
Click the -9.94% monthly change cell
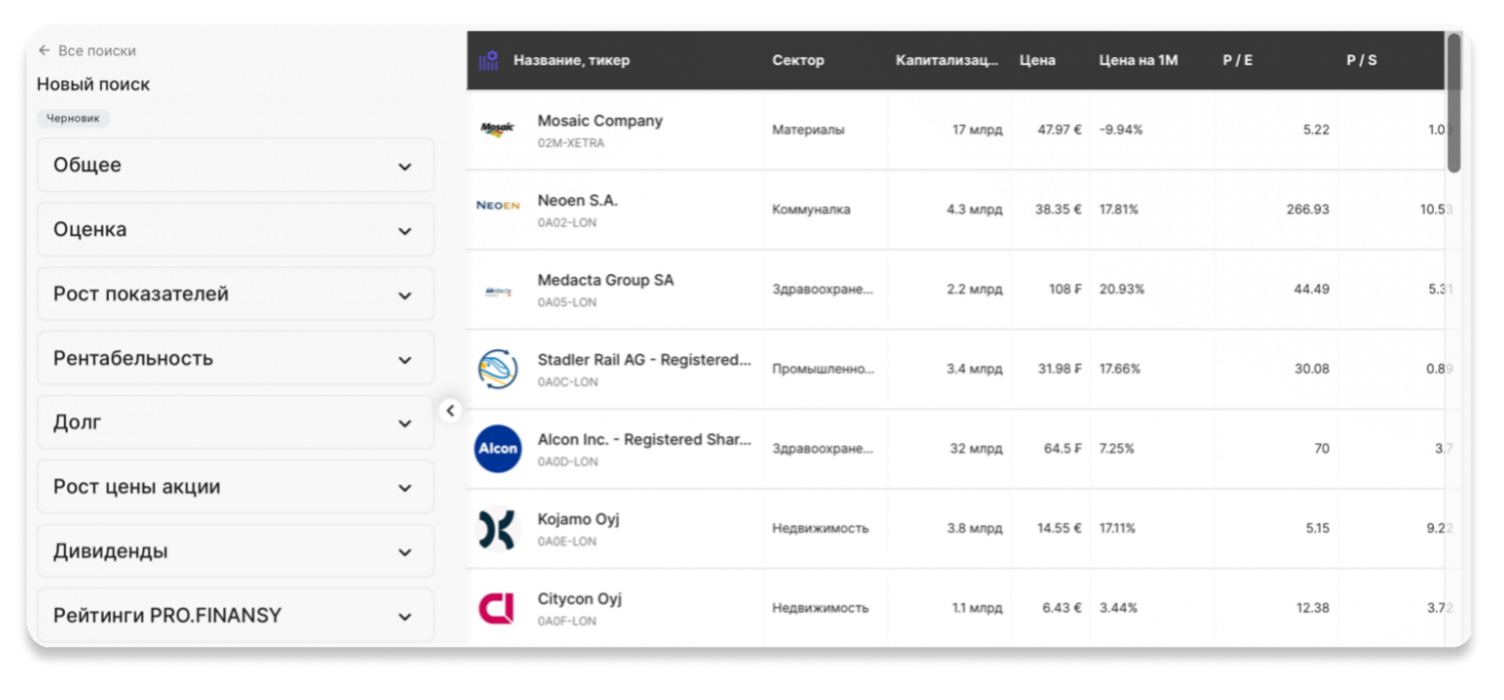point(1121,130)
